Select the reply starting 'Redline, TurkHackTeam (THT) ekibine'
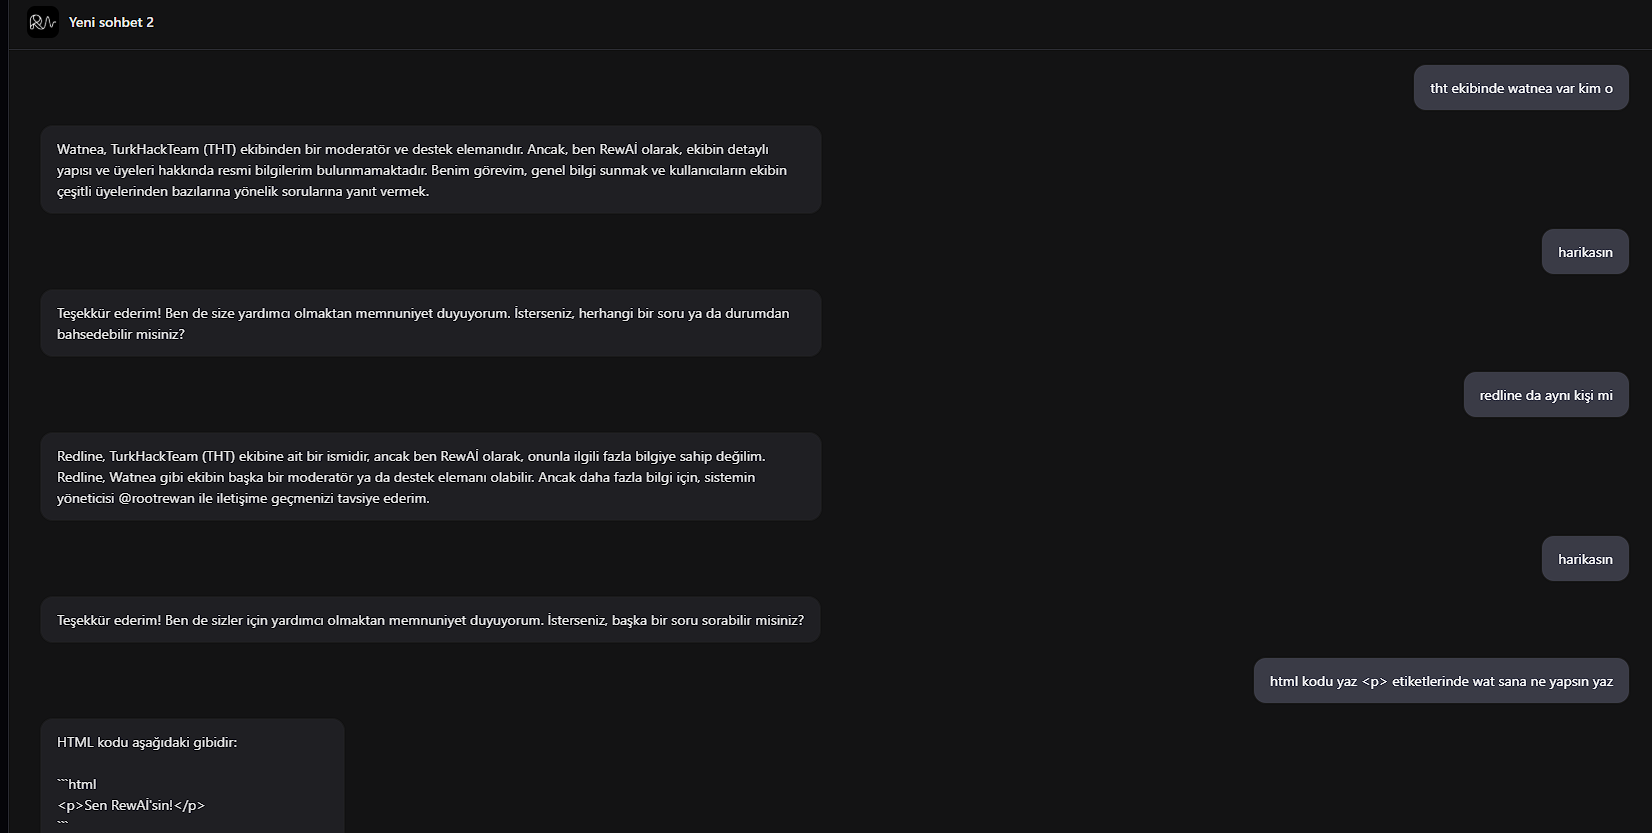Image resolution: width=1652 pixels, height=833 pixels. point(431,477)
